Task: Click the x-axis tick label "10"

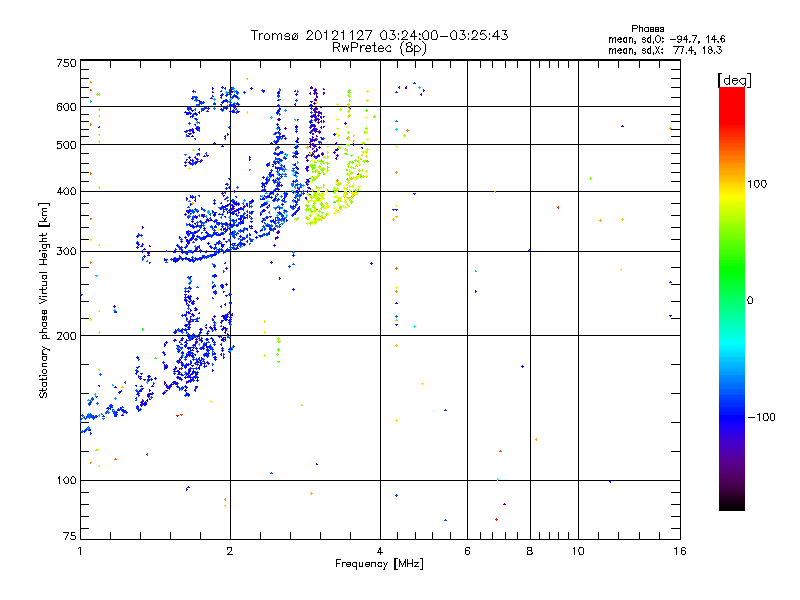Action: click(578, 551)
